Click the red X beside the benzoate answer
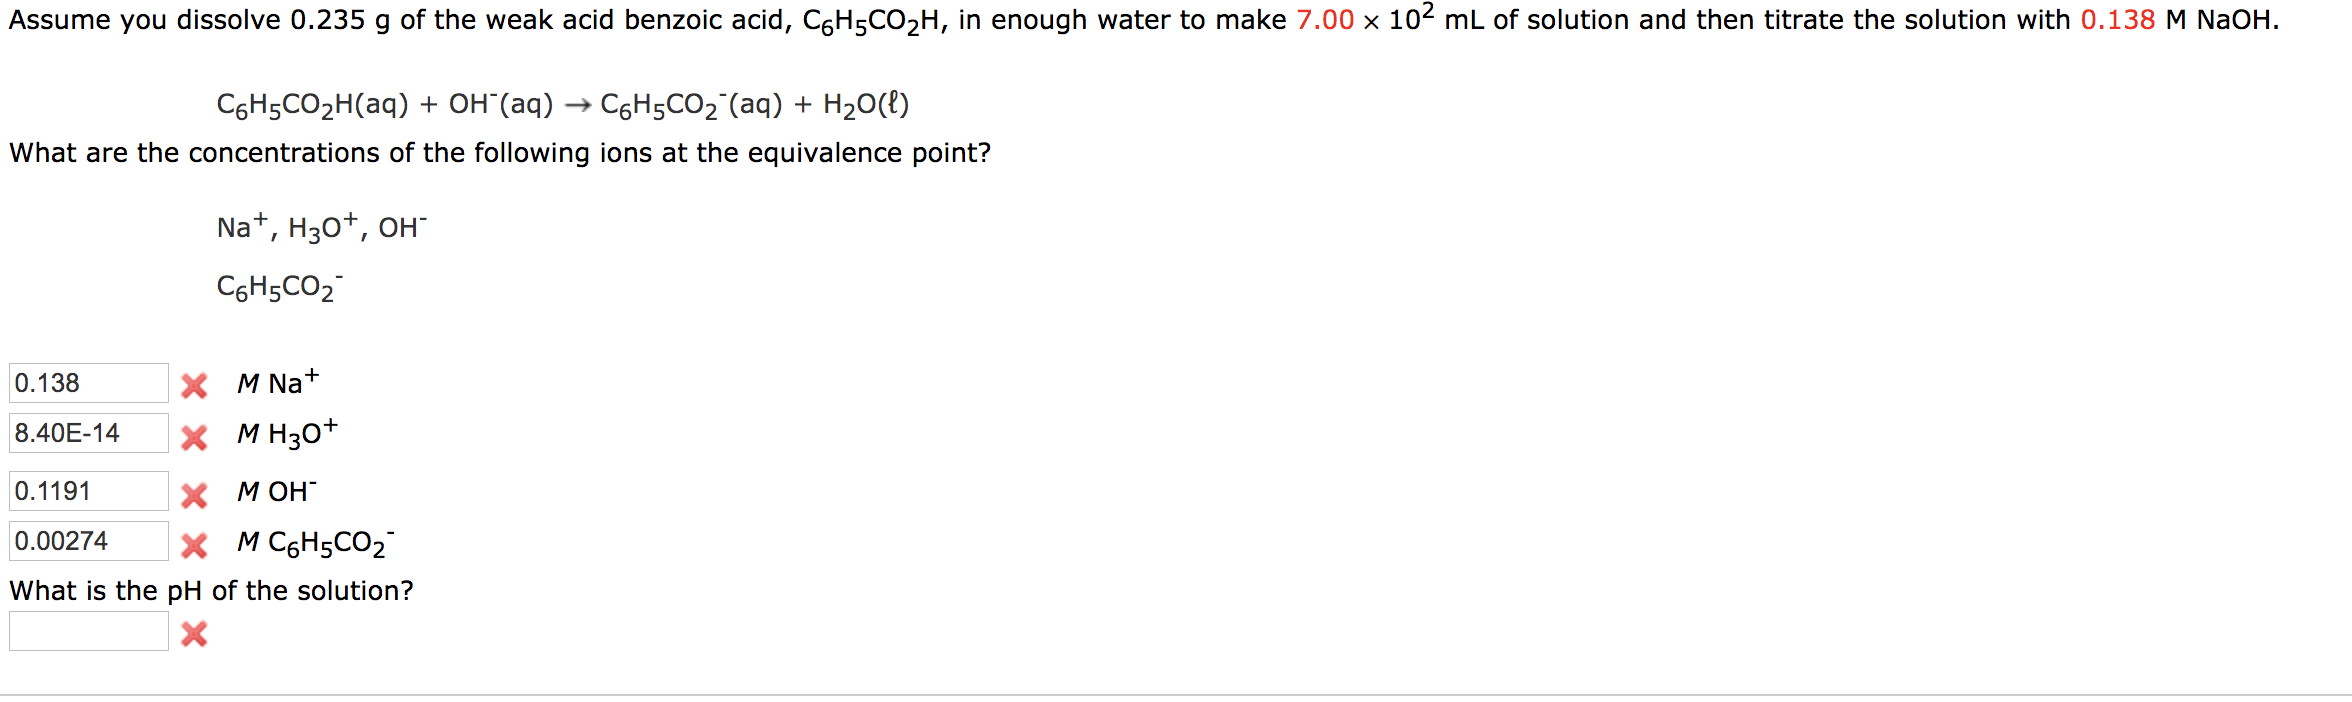 tap(196, 543)
